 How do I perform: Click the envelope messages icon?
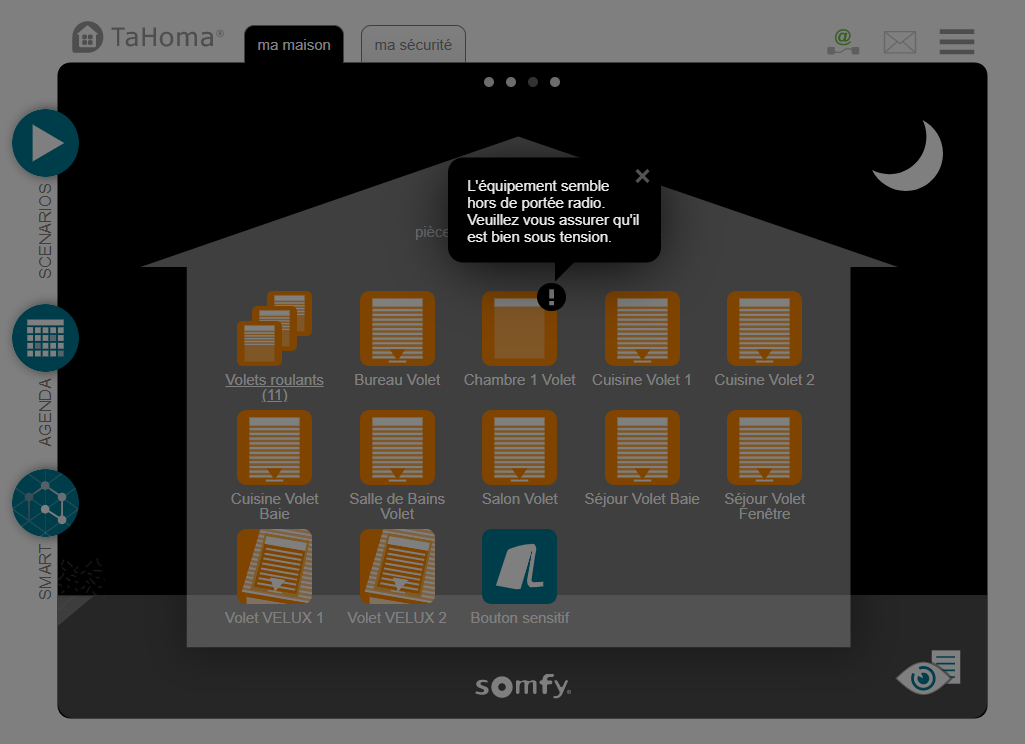click(x=900, y=42)
